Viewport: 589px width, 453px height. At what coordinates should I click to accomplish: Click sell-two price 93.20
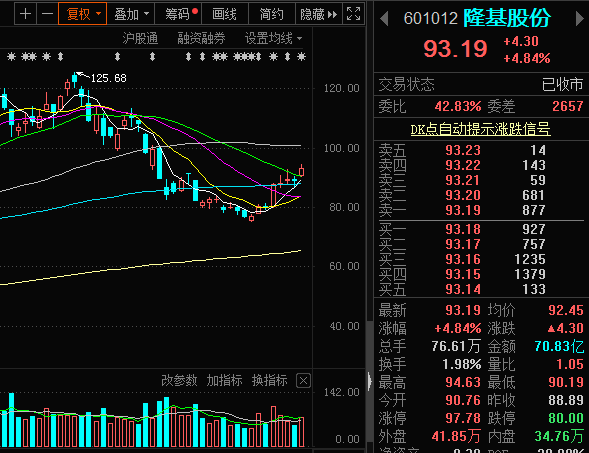click(463, 195)
